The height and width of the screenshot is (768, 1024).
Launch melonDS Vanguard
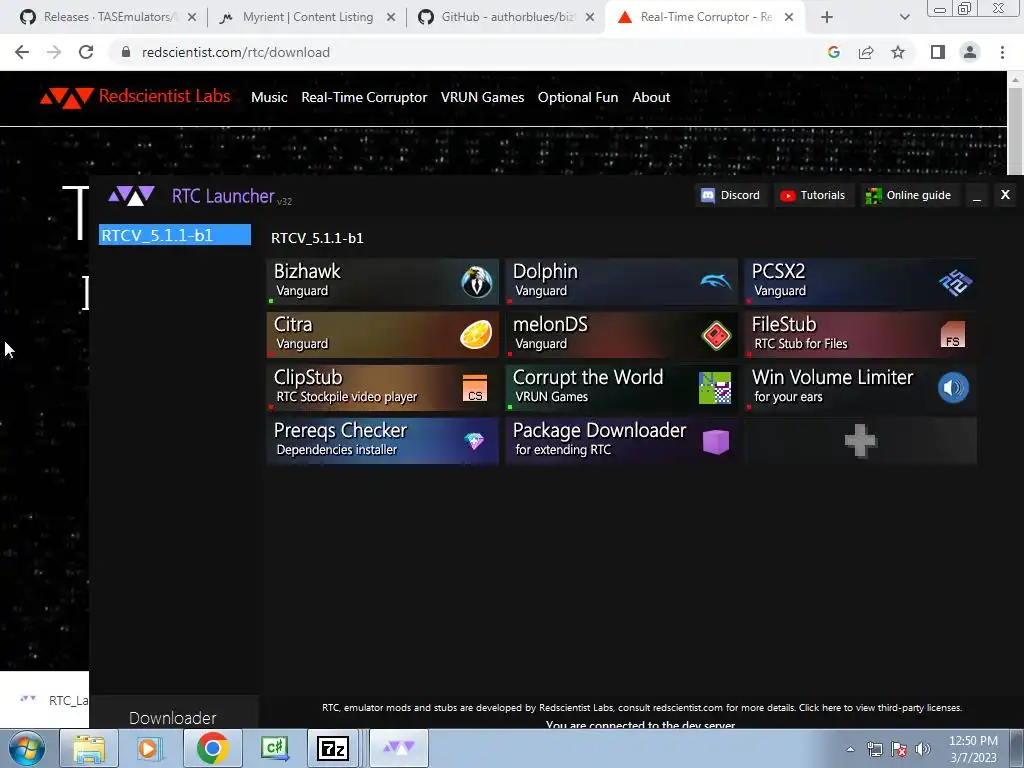click(622, 334)
